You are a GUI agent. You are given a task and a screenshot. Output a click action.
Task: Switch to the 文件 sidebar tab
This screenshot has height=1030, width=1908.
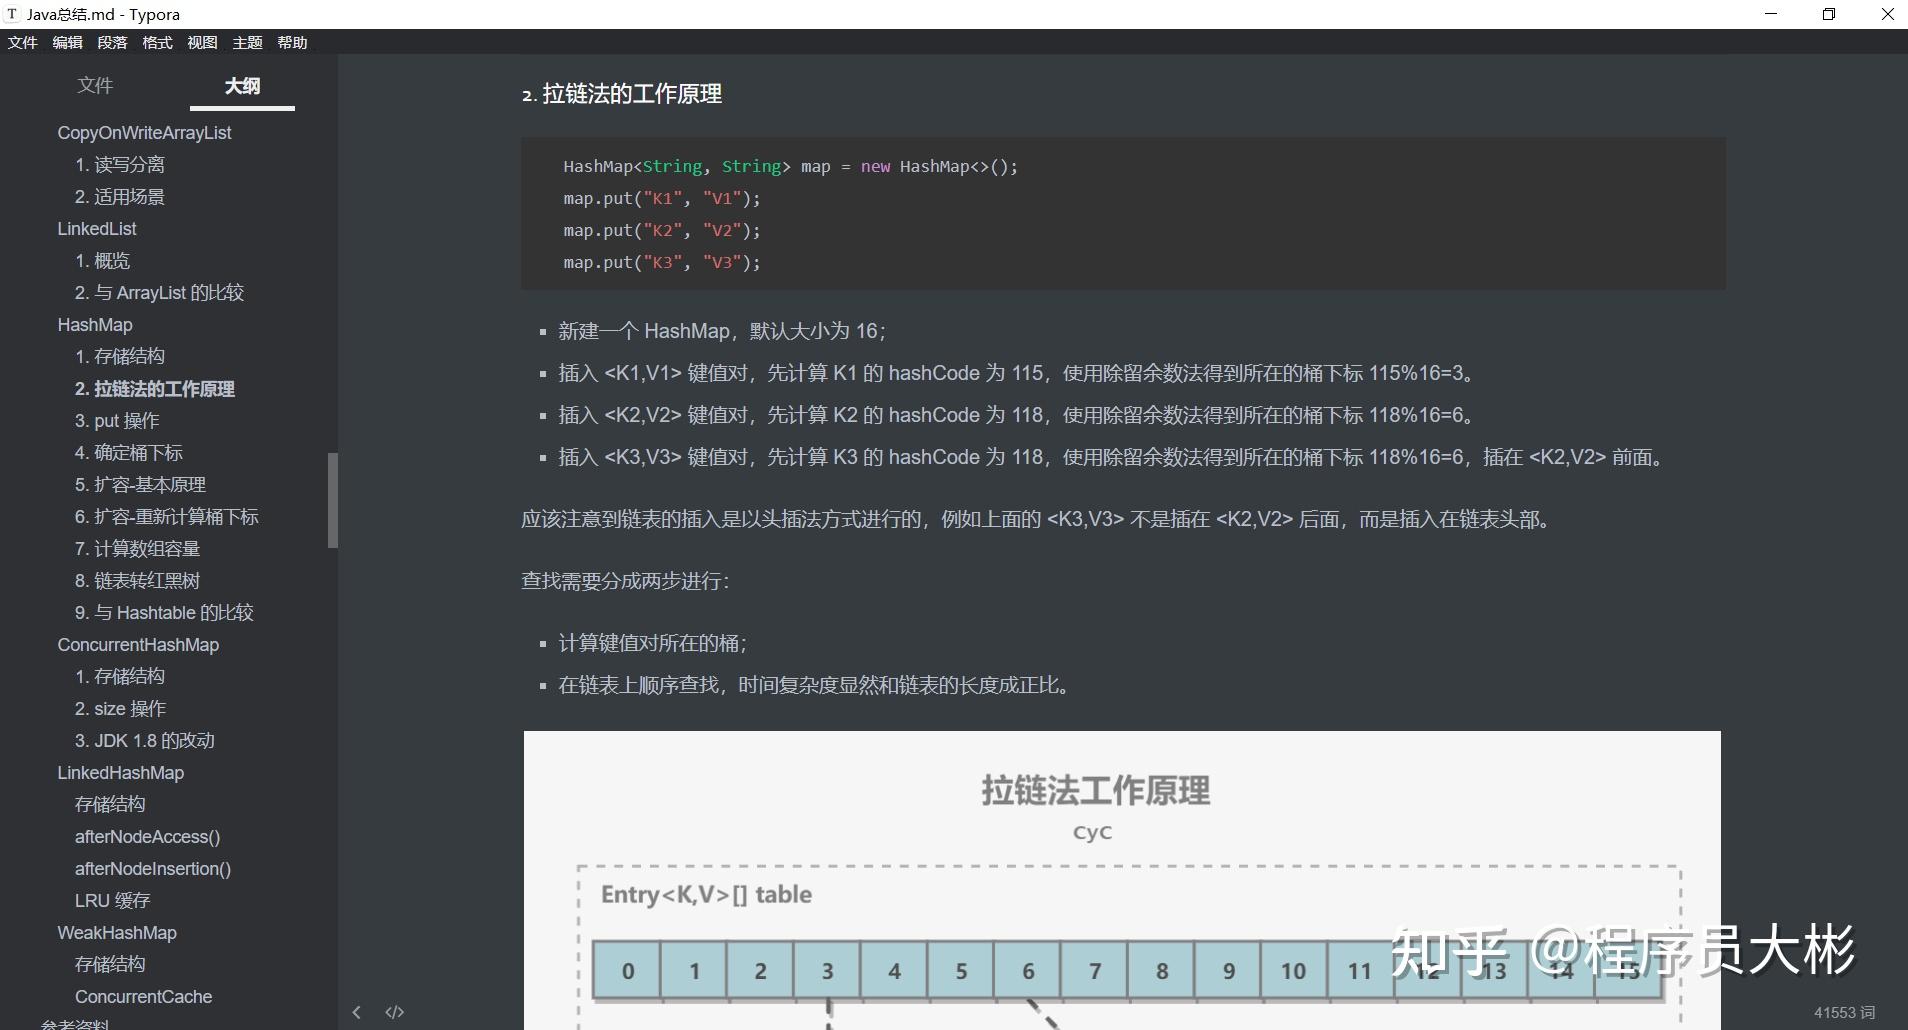point(95,86)
